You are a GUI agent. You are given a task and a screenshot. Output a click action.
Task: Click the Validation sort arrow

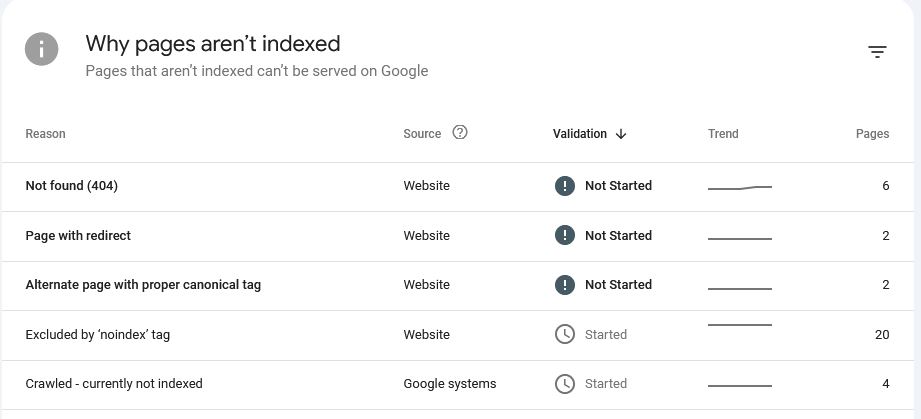[621, 134]
